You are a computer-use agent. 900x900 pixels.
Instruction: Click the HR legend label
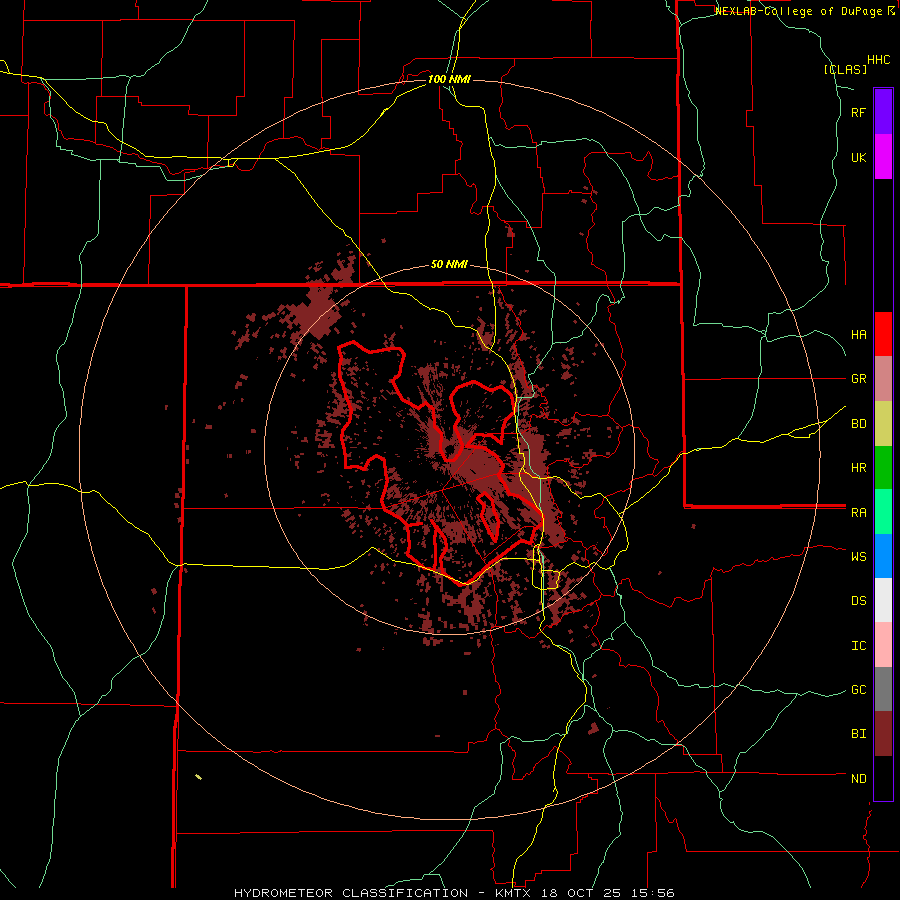(858, 468)
